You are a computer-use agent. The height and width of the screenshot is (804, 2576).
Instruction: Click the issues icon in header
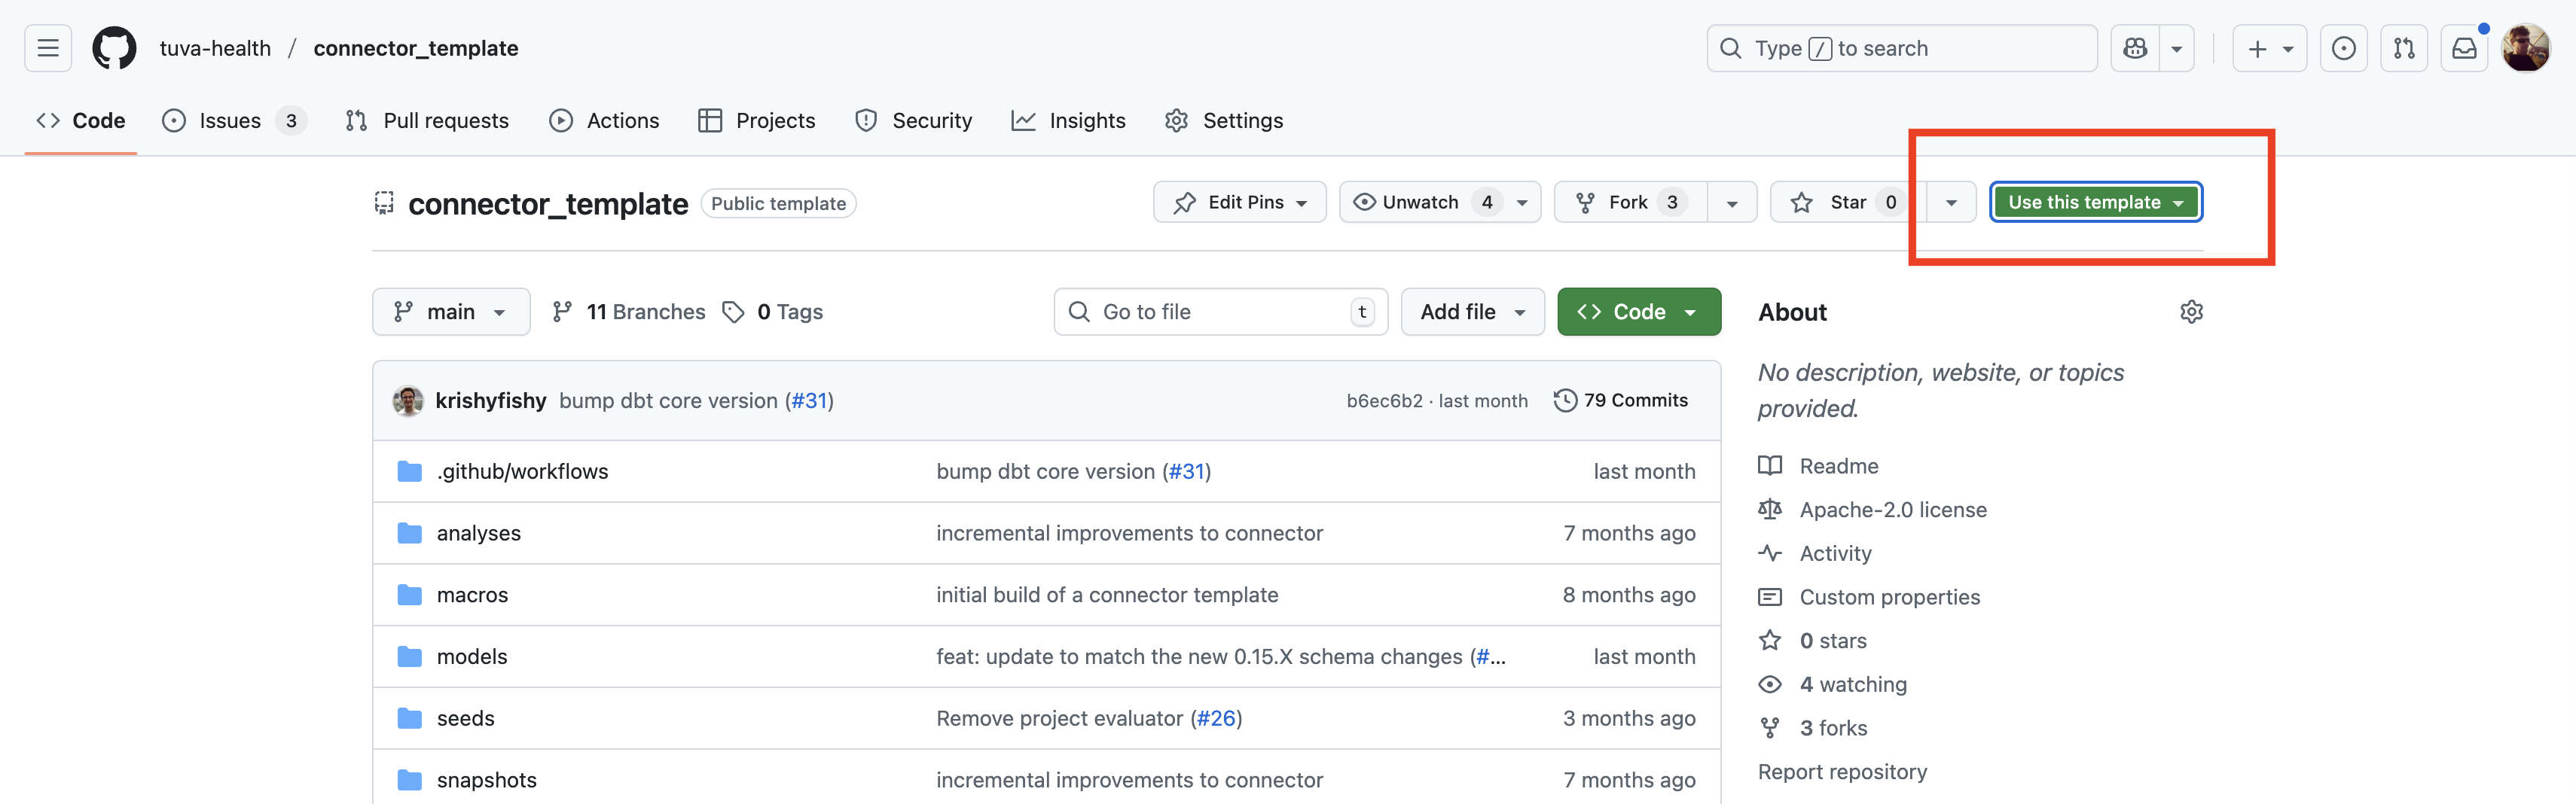pyautogui.click(x=2343, y=48)
